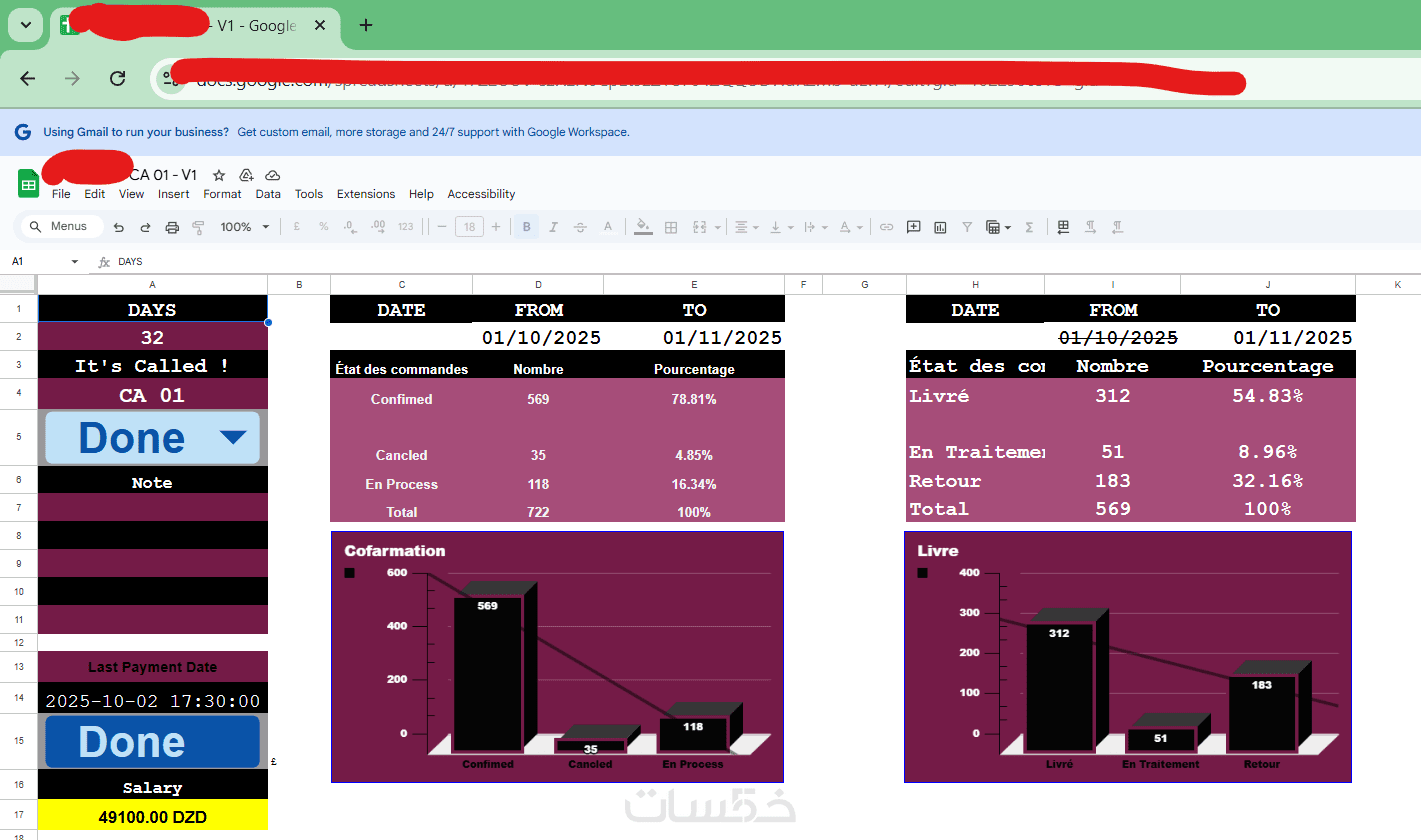
Task: Reload the page in the browser
Action: point(118,78)
